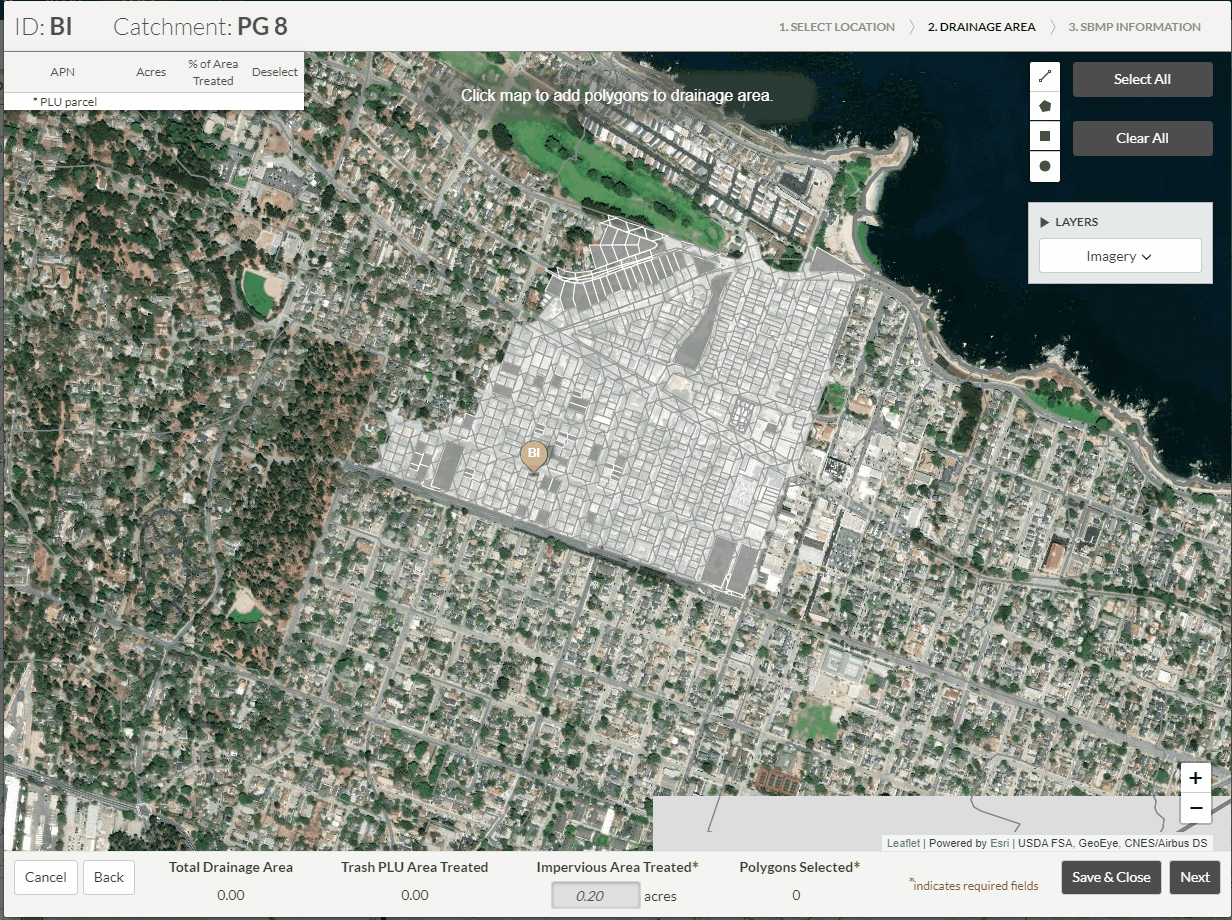1232x920 pixels.
Task: Click the Select All button
Action: pyautogui.click(x=1142, y=79)
